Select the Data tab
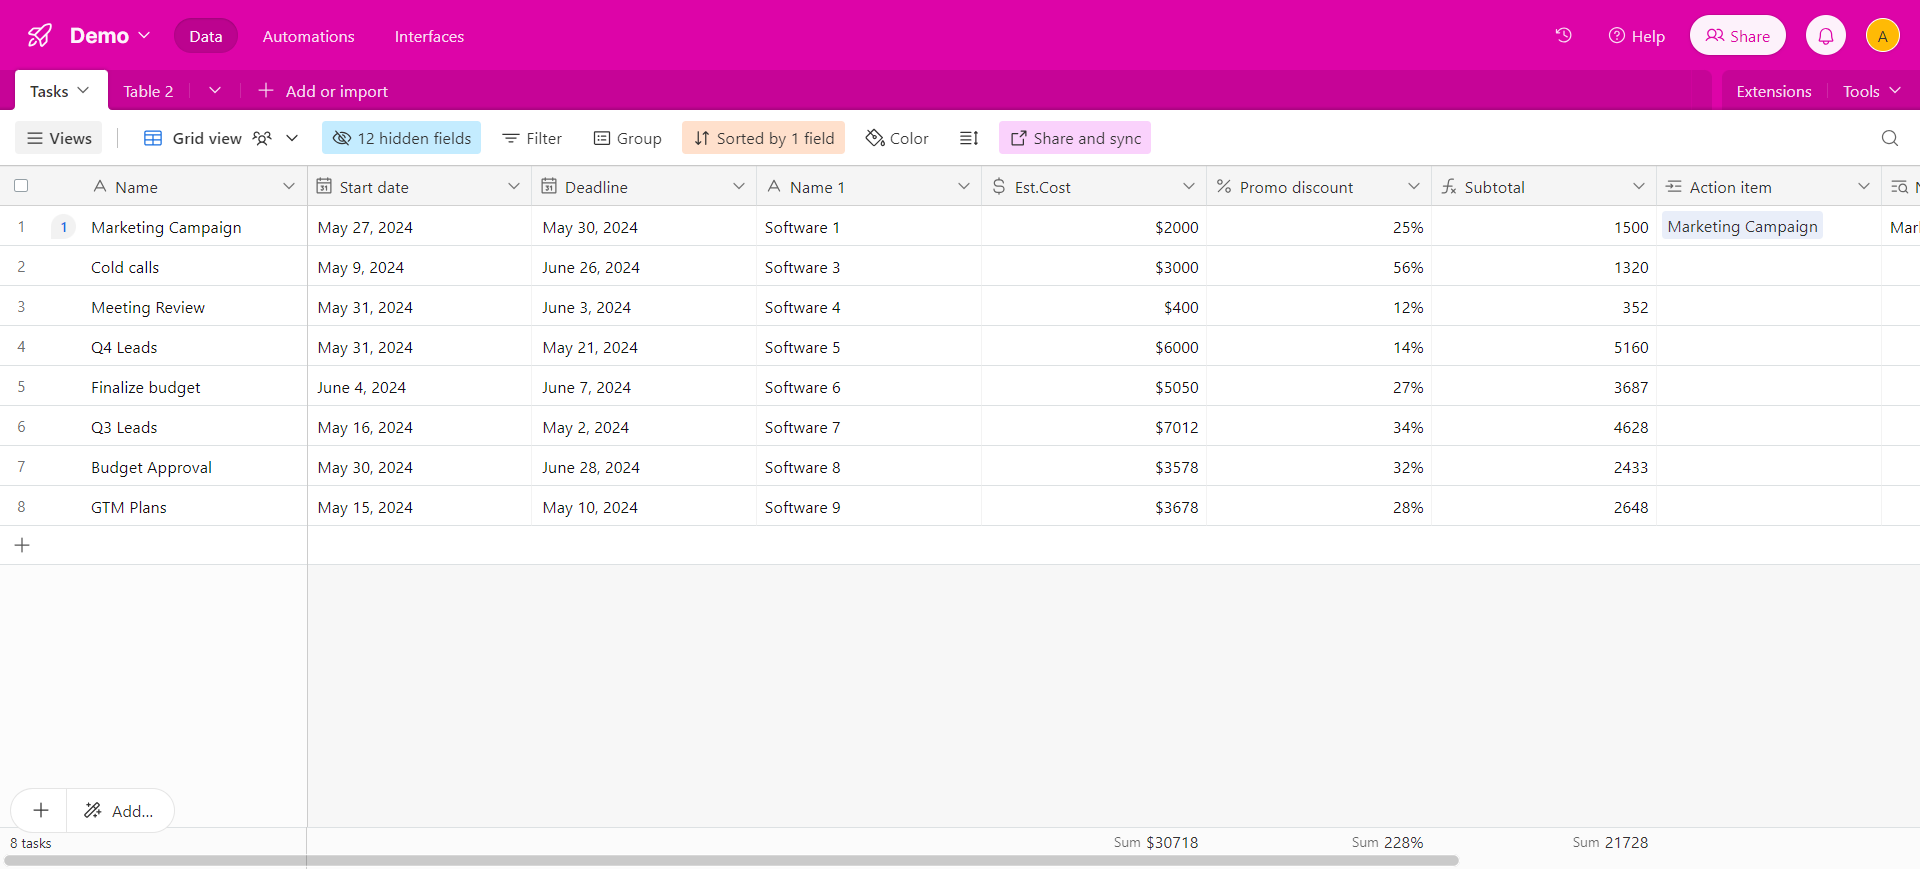The height and width of the screenshot is (869, 1920). [206, 36]
